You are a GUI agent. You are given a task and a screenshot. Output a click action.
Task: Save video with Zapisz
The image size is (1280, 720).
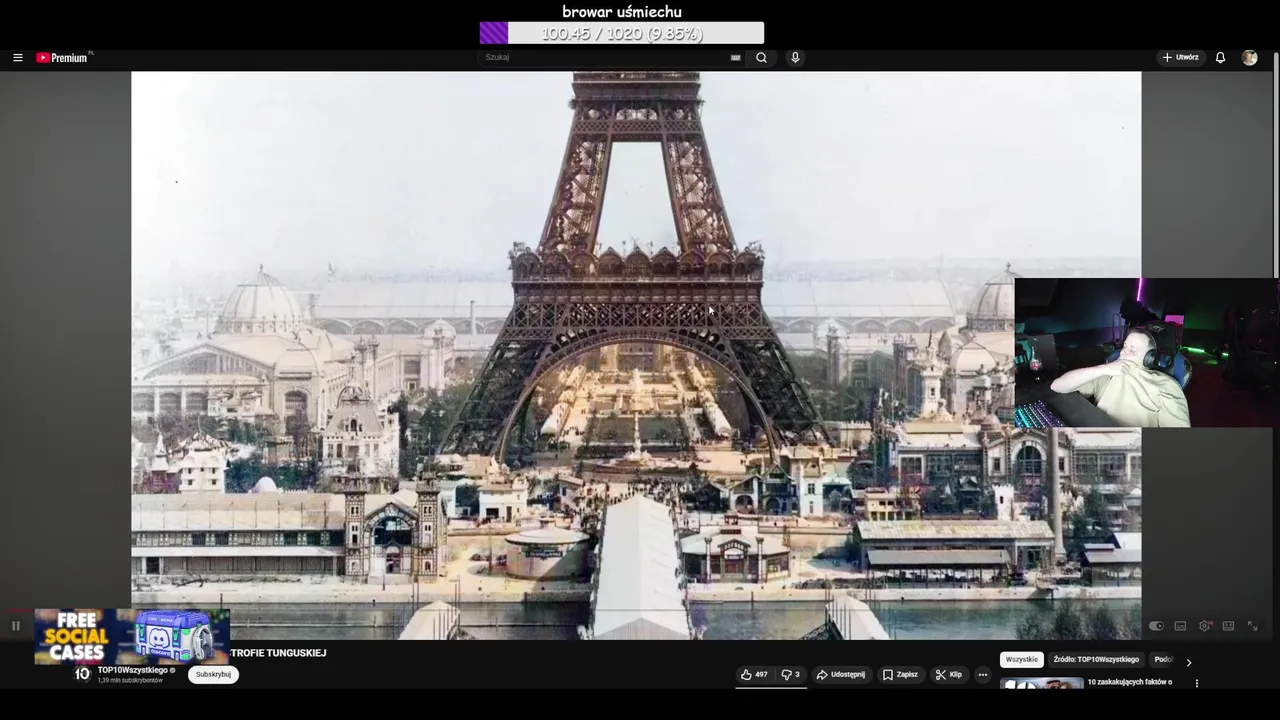click(x=900, y=675)
